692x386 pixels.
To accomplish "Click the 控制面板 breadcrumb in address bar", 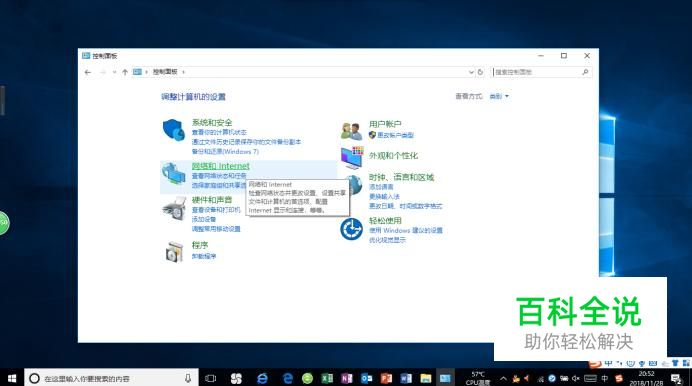I will 165,72.
